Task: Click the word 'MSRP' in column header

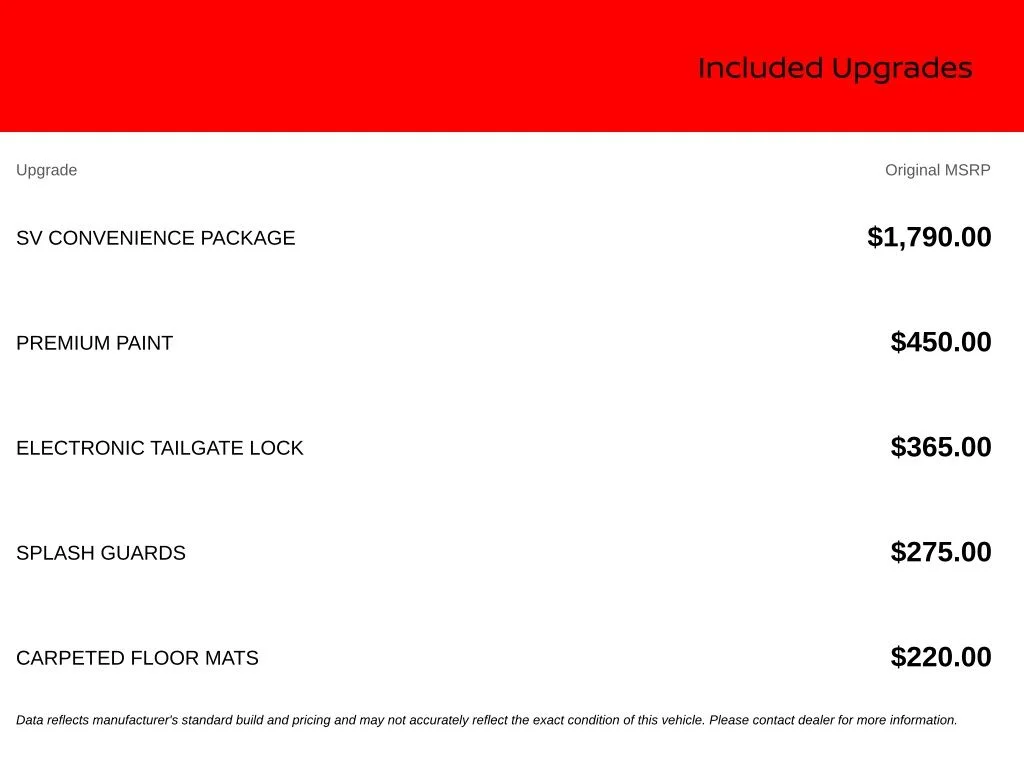Action: pos(968,170)
